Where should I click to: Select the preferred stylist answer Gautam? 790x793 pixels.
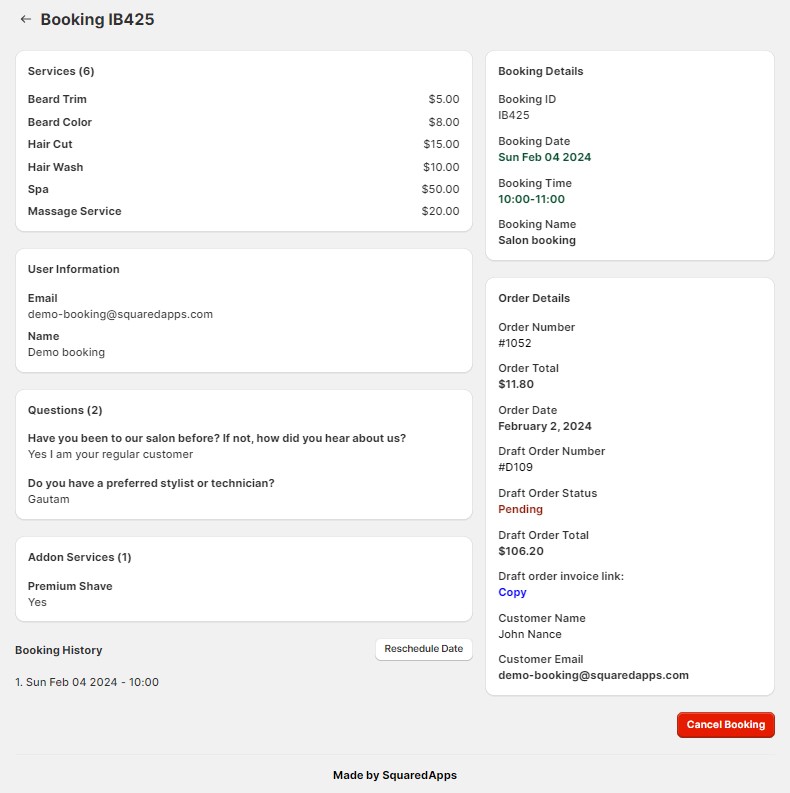click(49, 499)
